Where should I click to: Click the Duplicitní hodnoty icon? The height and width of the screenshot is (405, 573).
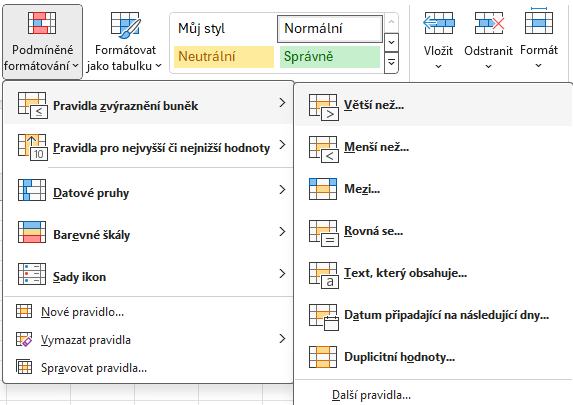[x=323, y=357]
